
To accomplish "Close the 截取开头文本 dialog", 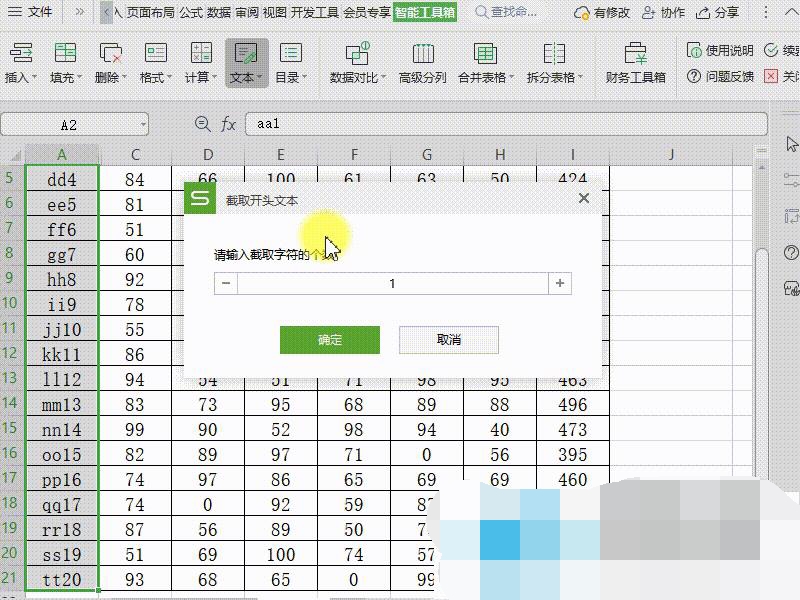I will (584, 199).
